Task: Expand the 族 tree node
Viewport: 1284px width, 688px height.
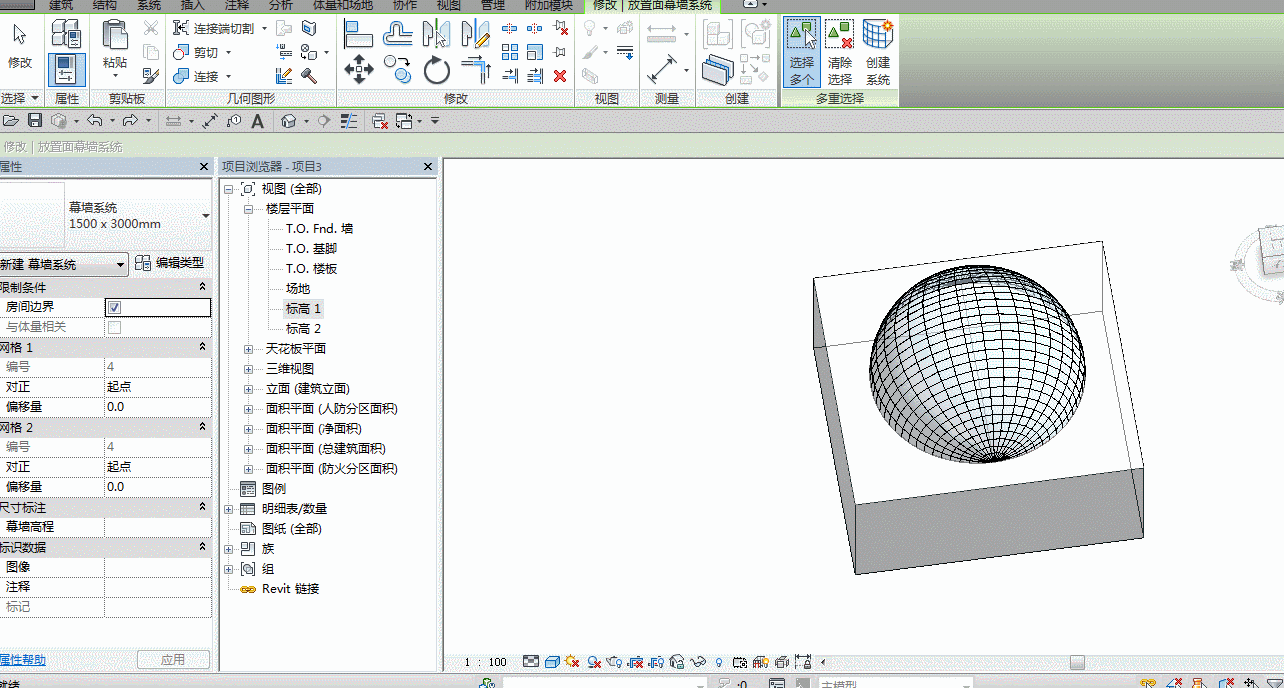Action: pos(229,549)
